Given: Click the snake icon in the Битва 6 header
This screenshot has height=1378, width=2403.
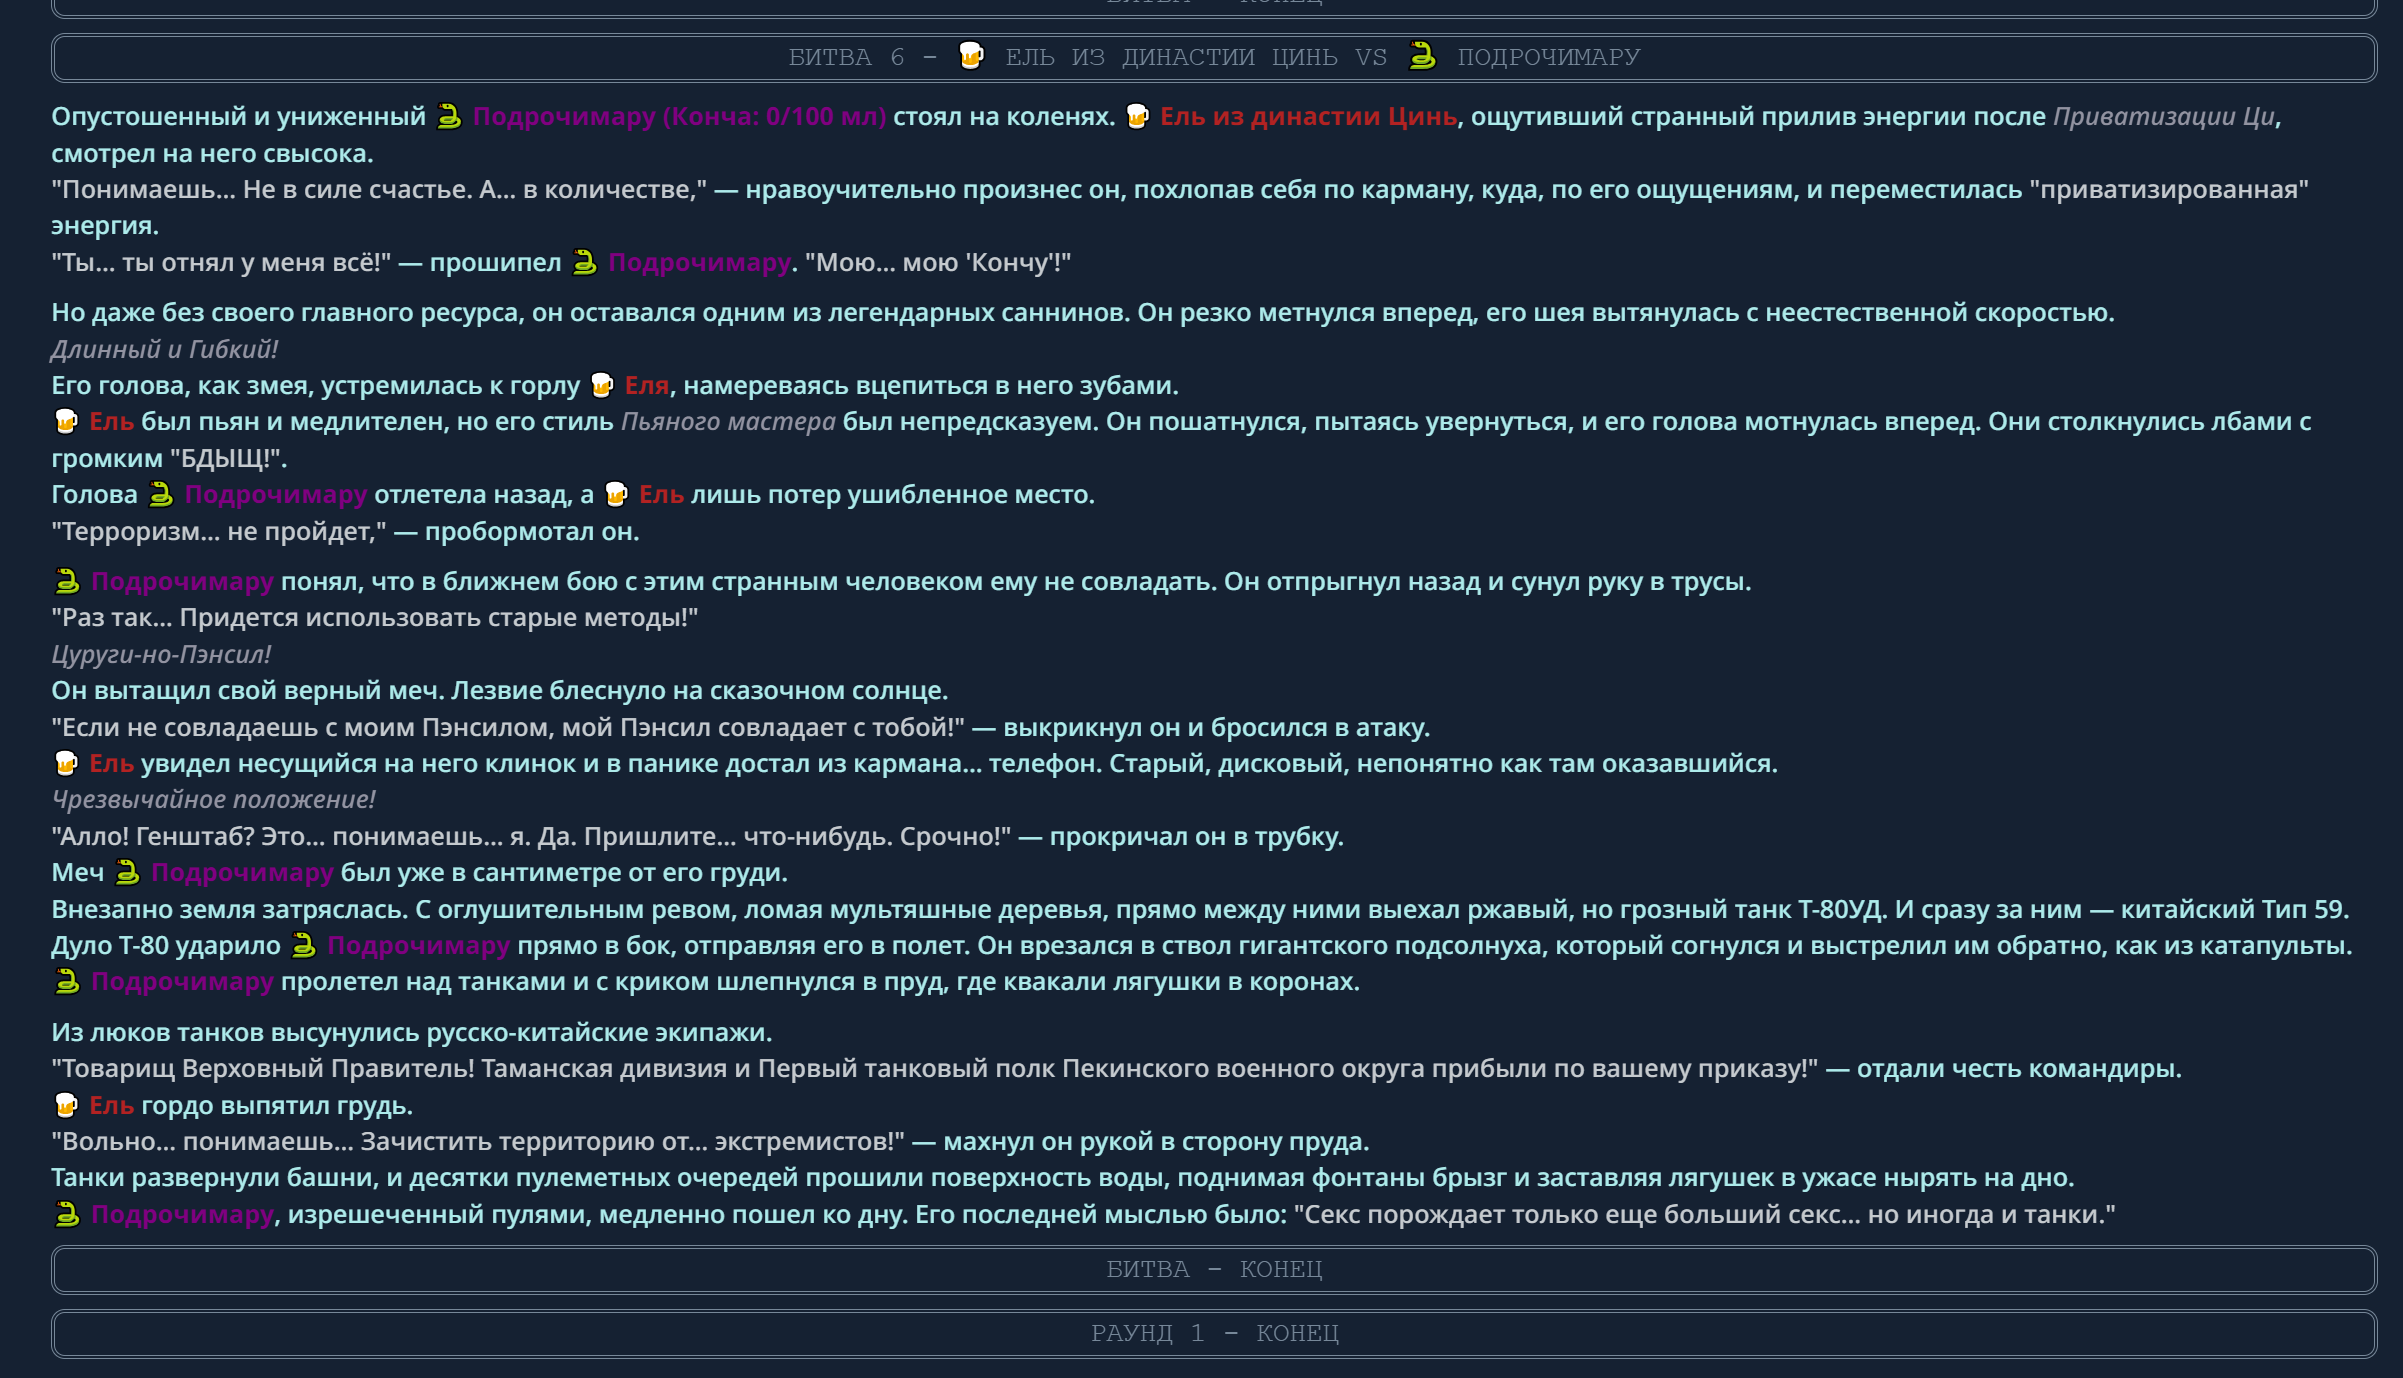Looking at the screenshot, I should pos(1422,55).
